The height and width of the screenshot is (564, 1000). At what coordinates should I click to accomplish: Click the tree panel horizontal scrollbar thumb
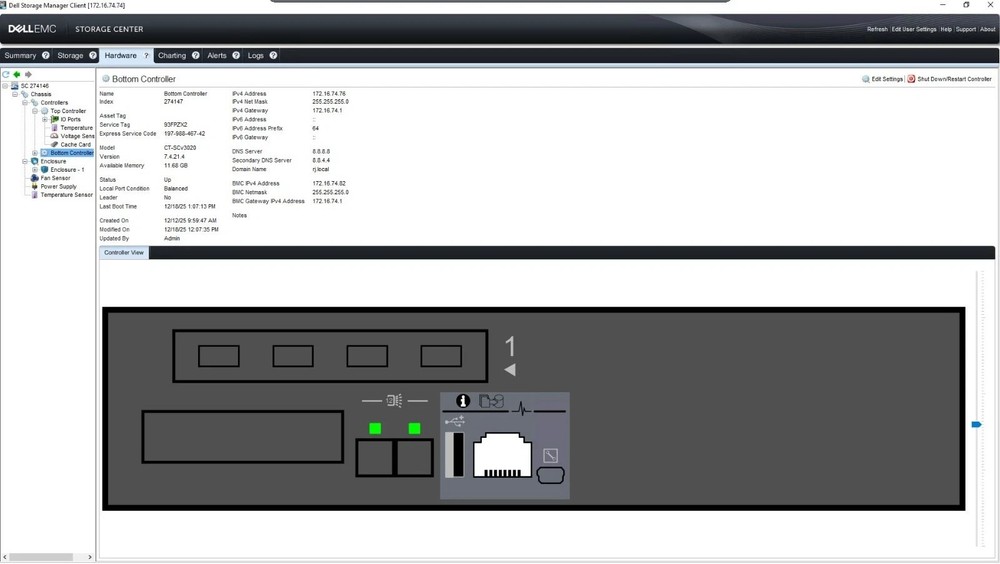click(x=41, y=557)
